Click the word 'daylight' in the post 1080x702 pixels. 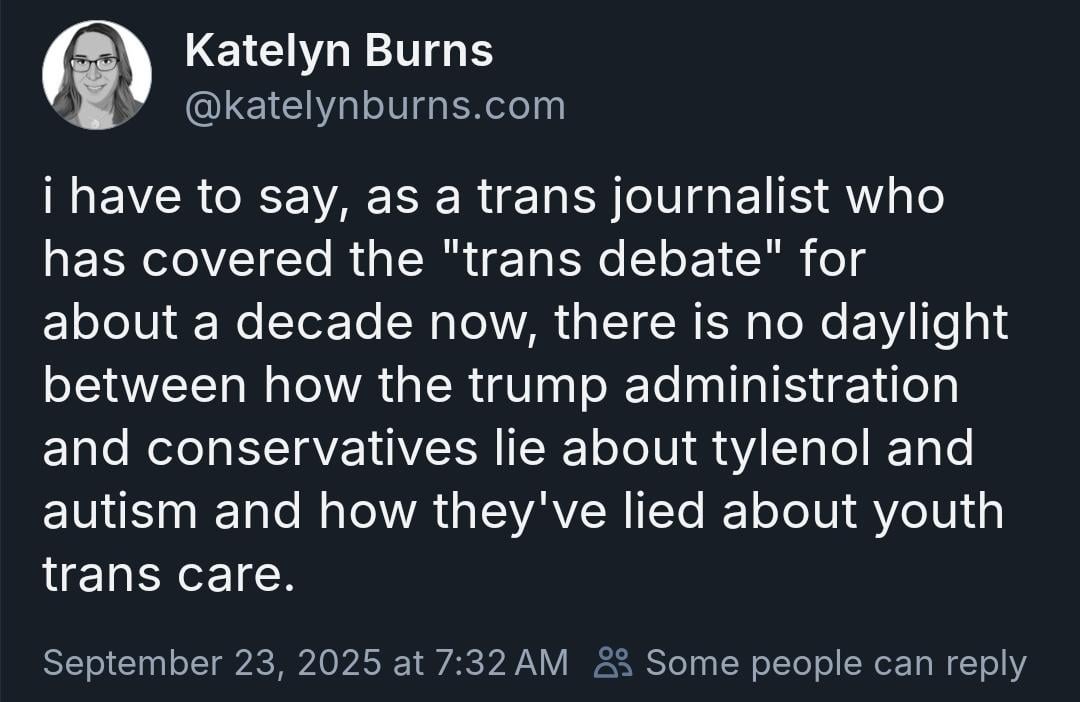pyautogui.click(x=914, y=322)
